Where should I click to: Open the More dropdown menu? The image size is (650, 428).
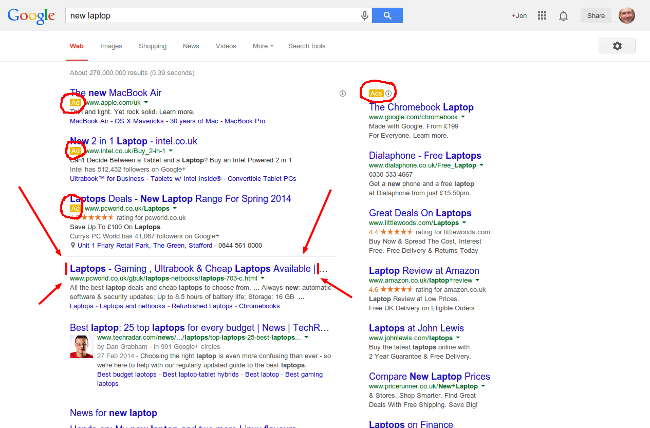tap(263, 46)
